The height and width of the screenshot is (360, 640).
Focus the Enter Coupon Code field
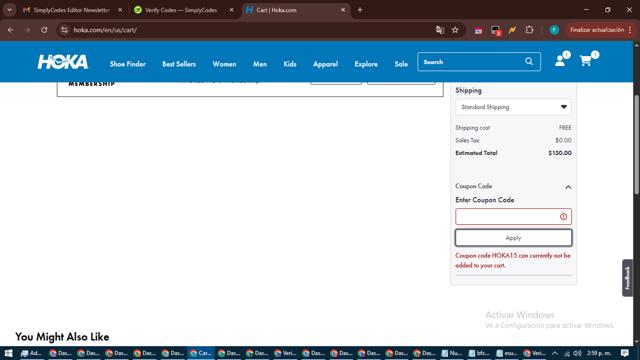tap(513, 217)
